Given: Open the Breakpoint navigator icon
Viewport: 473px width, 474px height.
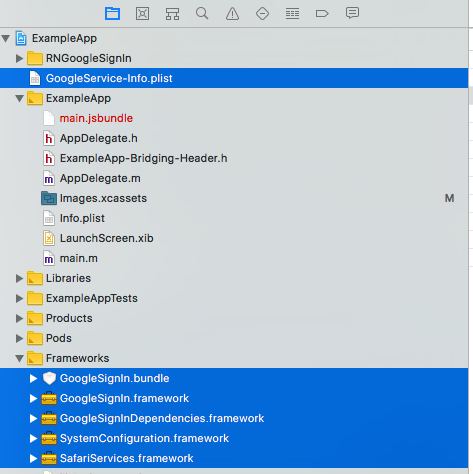Looking at the screenshot, I should (322, 14).
